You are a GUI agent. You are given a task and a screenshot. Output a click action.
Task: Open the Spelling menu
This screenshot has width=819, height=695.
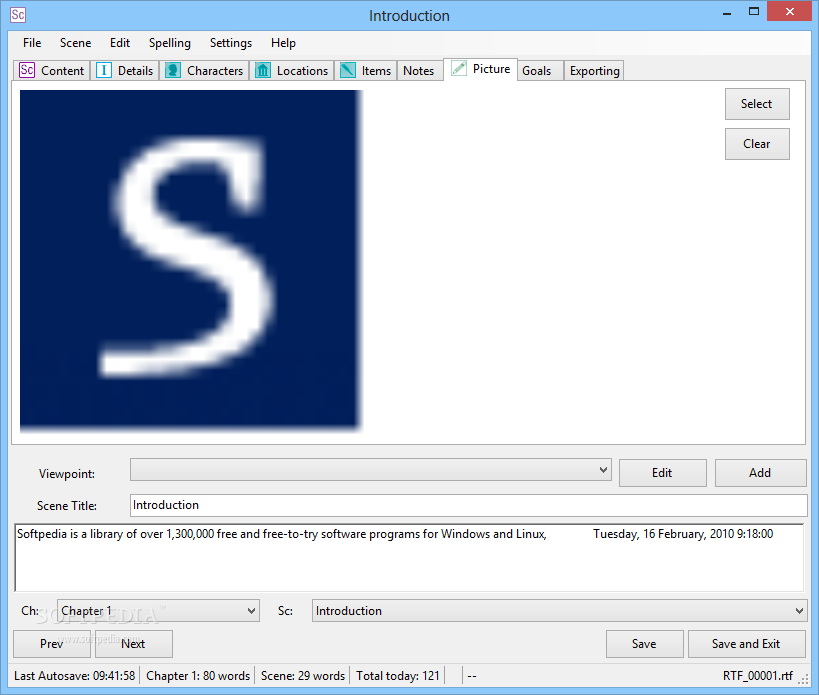click(x=170, y=43)
